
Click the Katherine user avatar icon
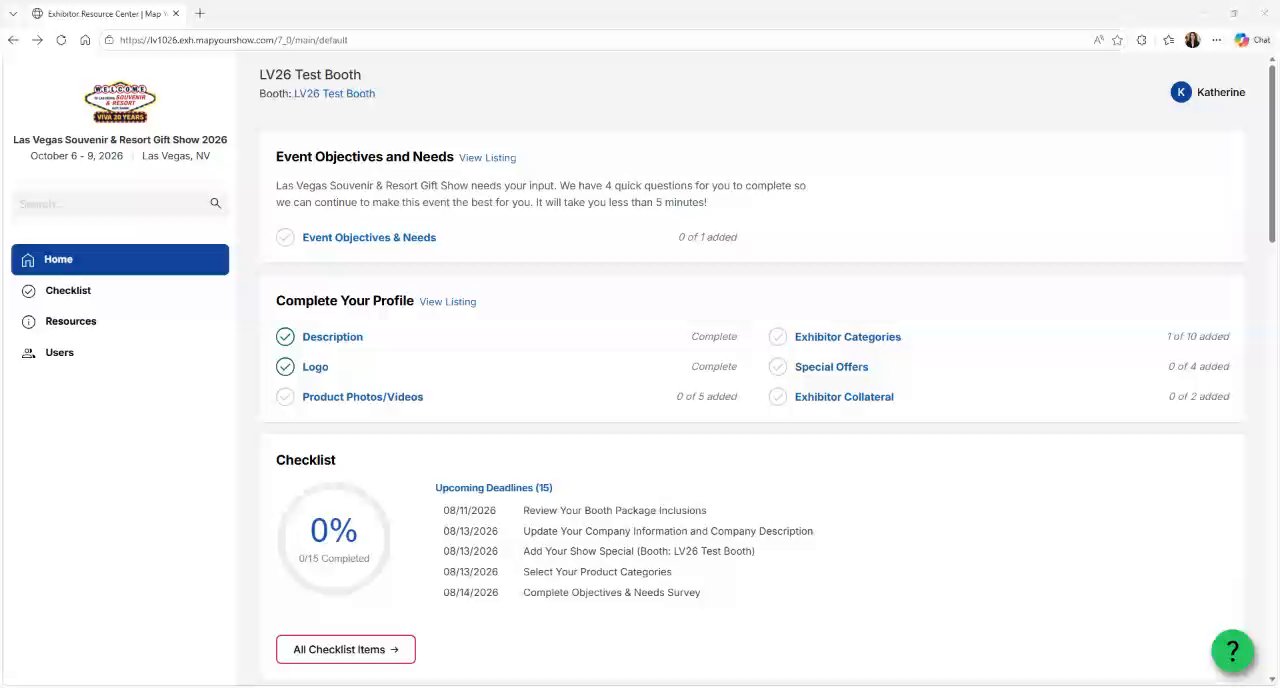click(x=1181, y=92)
